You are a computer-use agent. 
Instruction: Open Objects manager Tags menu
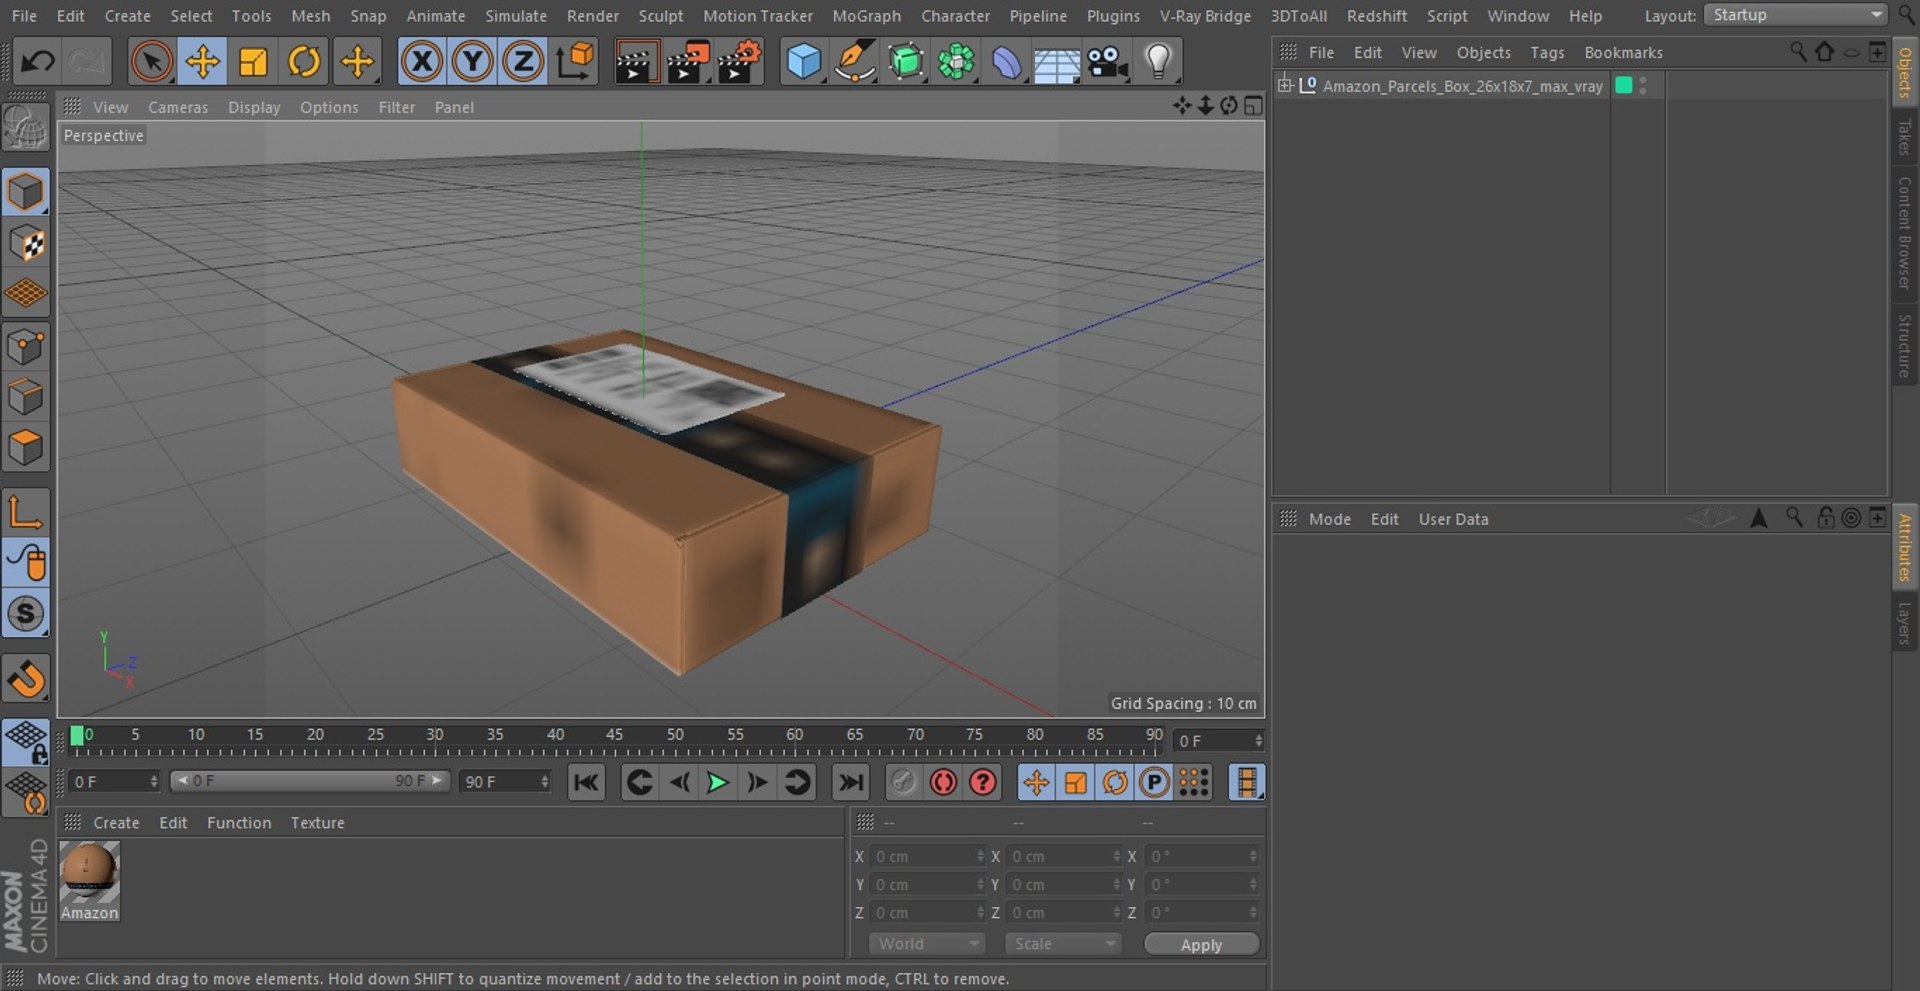(x=1547, y=53)
